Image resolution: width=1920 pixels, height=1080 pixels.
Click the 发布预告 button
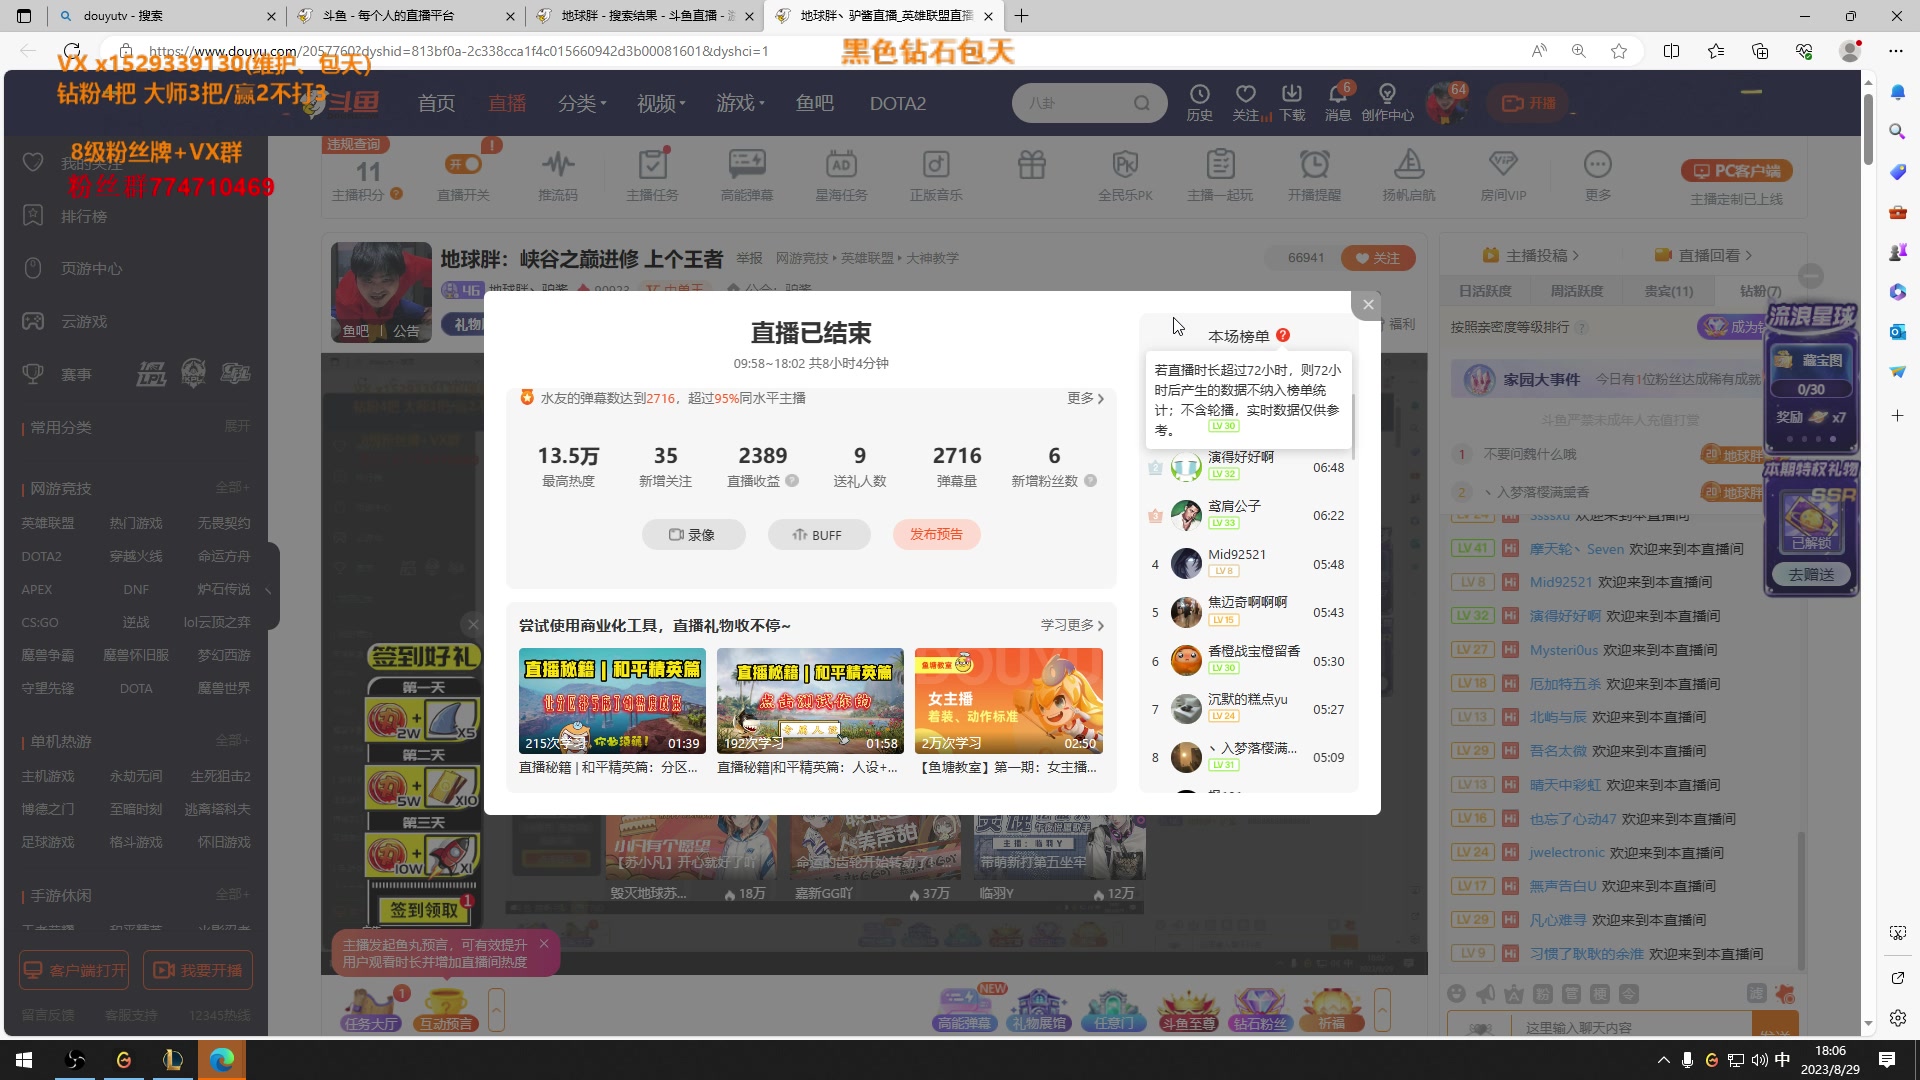[x=936, y=534]
